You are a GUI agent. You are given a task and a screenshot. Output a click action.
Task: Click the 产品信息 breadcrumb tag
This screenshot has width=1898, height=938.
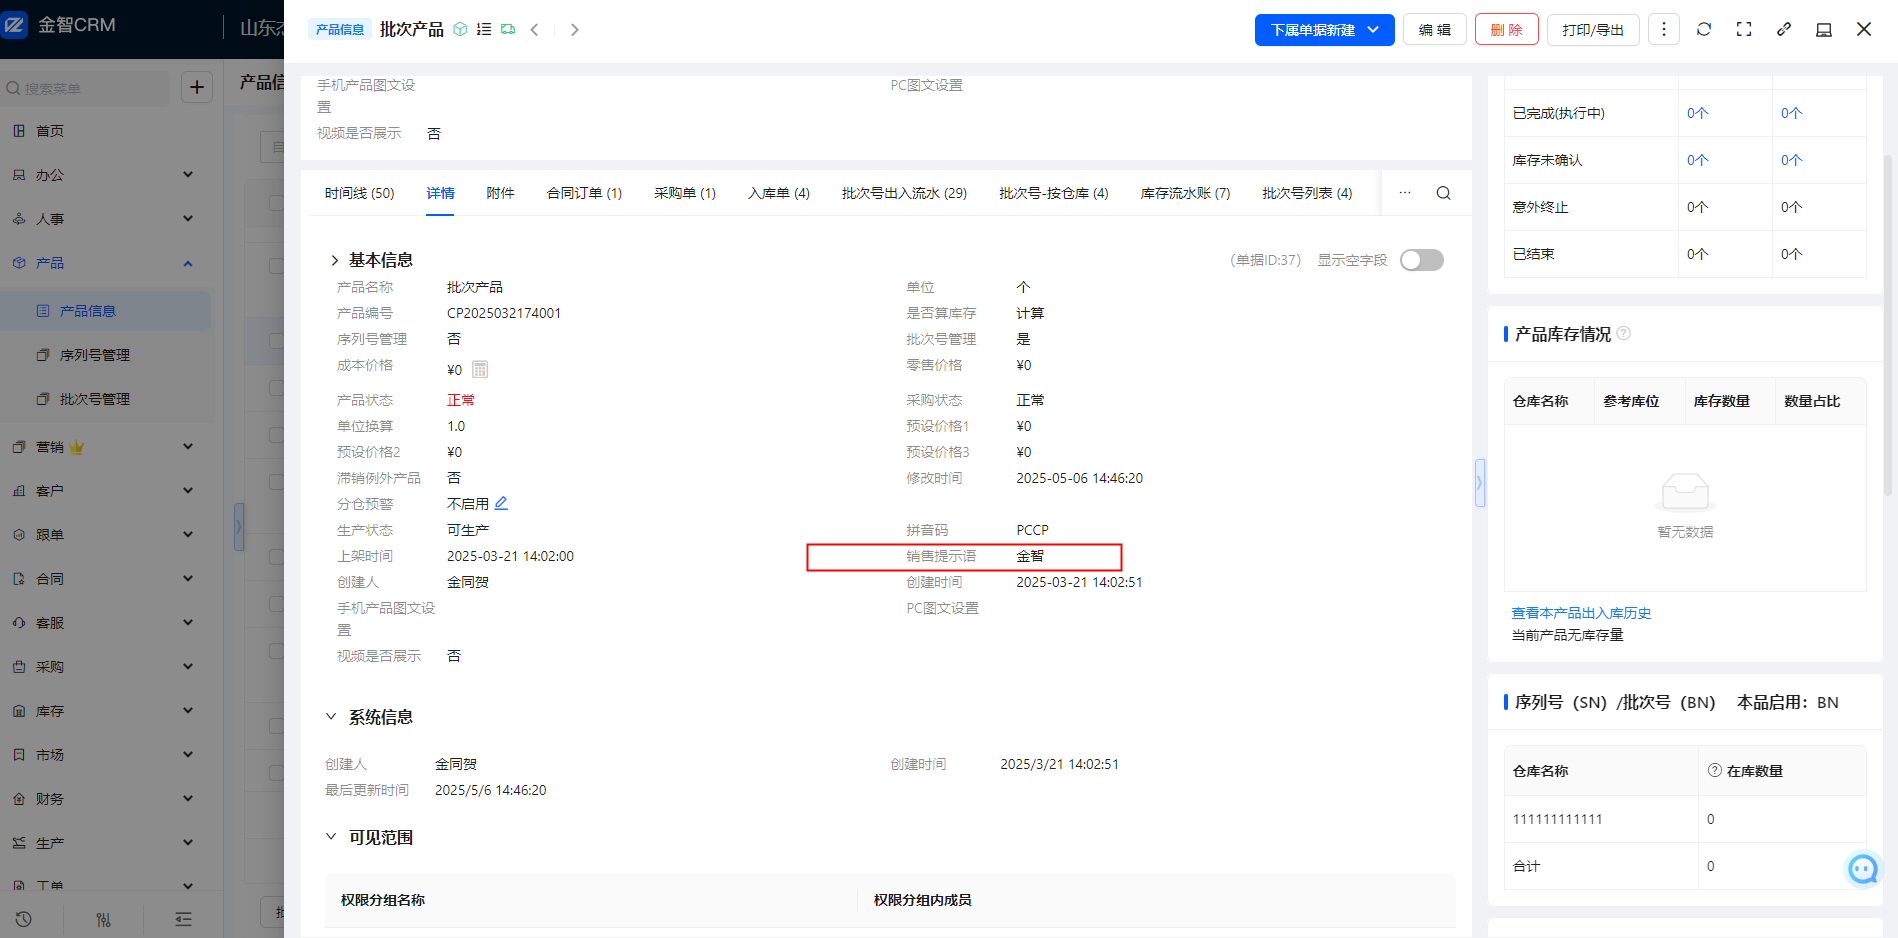tap(340, 30)
